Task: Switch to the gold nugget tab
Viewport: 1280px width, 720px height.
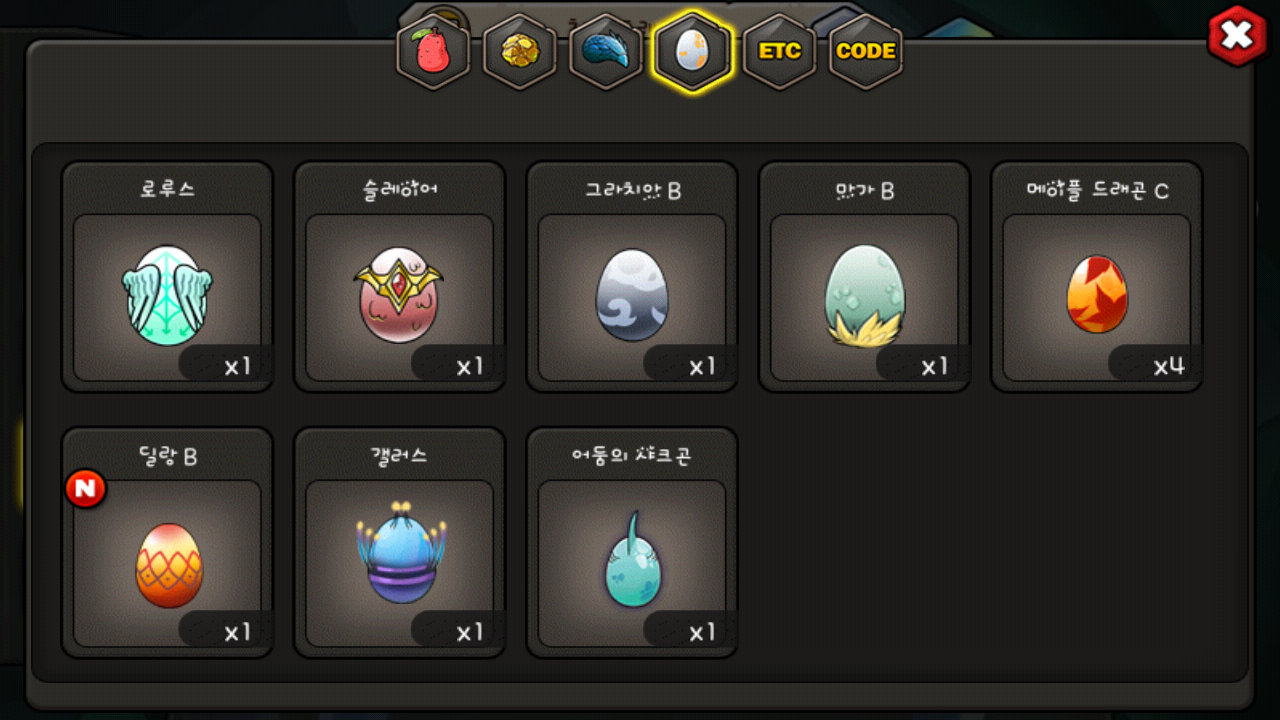Action: [520, 52]
